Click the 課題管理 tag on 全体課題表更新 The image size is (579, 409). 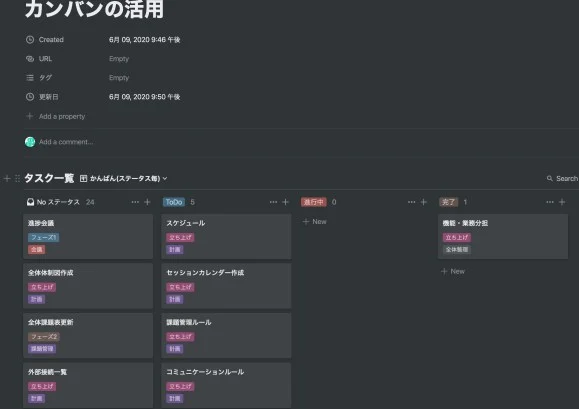pos(42,349)
